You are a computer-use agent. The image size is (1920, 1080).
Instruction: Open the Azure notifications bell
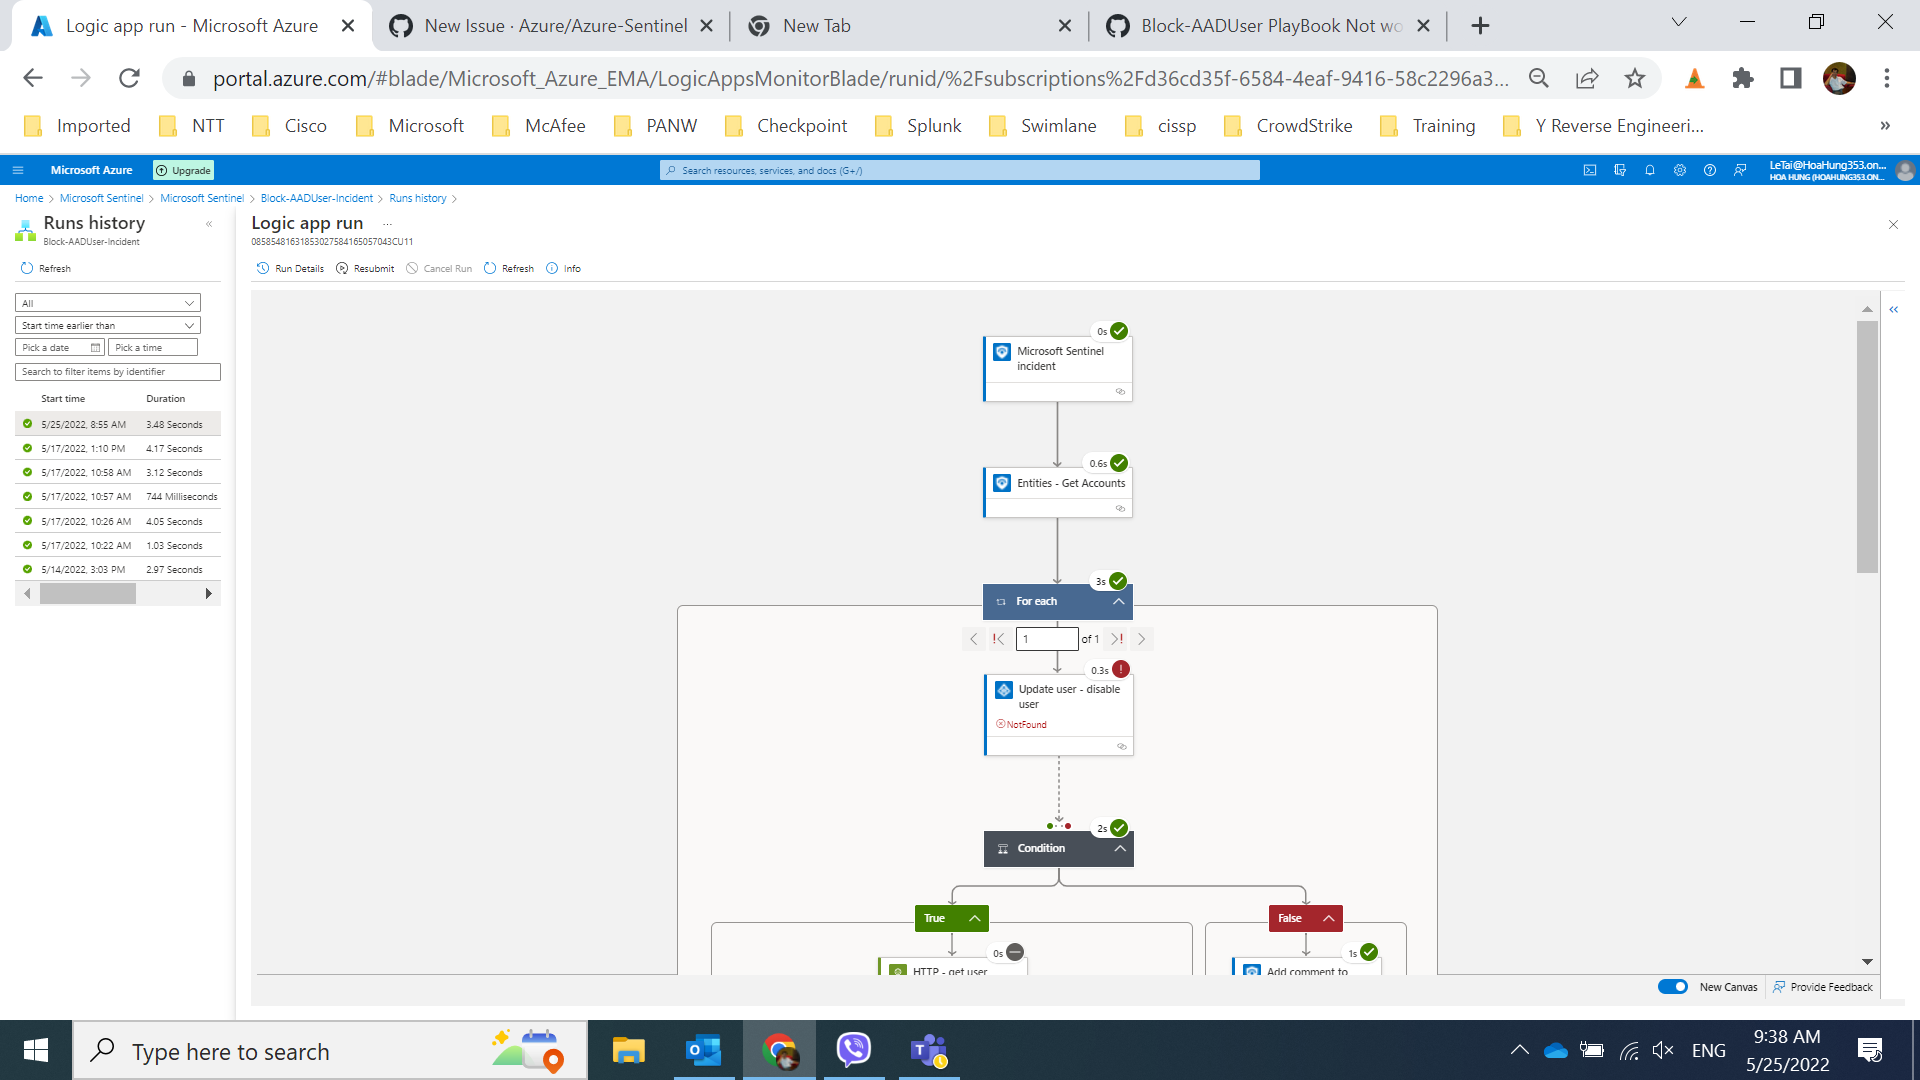click(1650, 170)
